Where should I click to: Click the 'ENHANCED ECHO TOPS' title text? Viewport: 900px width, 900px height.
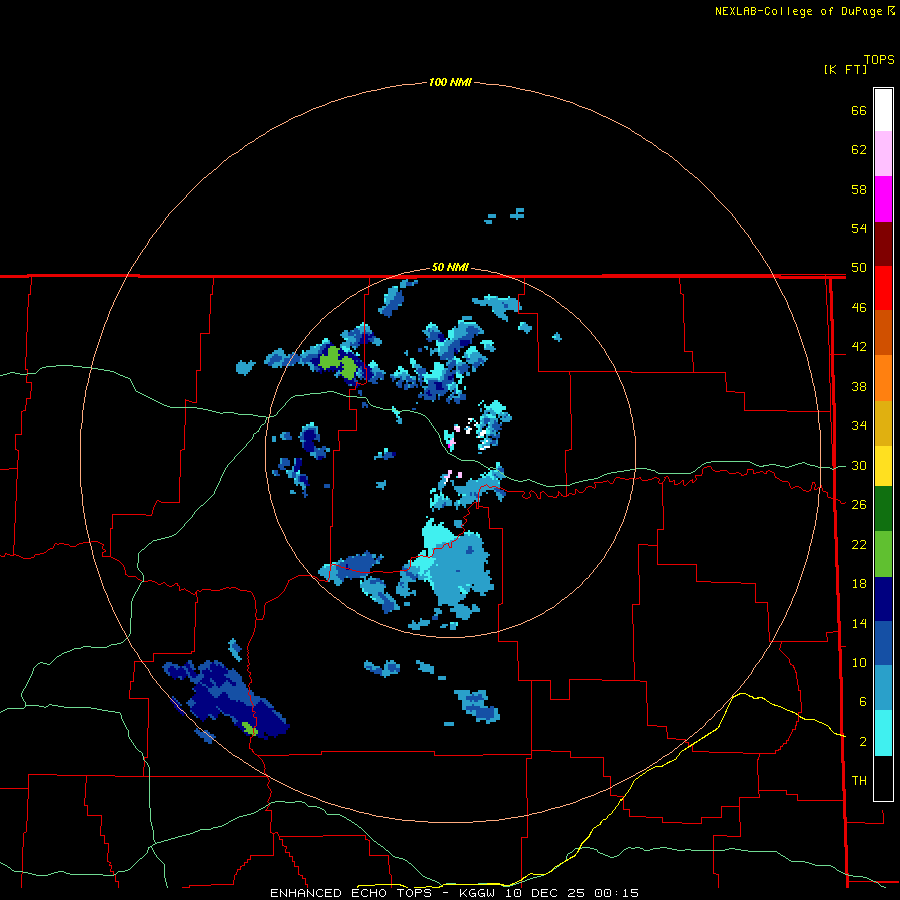click(351, 893)
